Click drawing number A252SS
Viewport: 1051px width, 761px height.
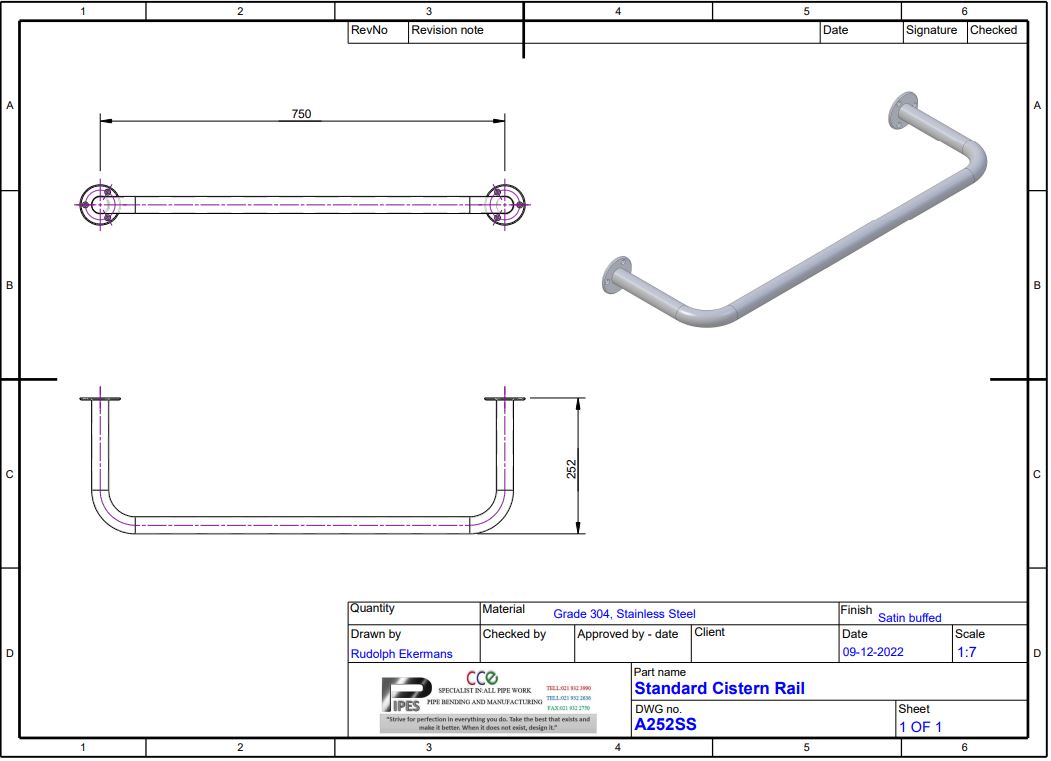click(665, 724)
